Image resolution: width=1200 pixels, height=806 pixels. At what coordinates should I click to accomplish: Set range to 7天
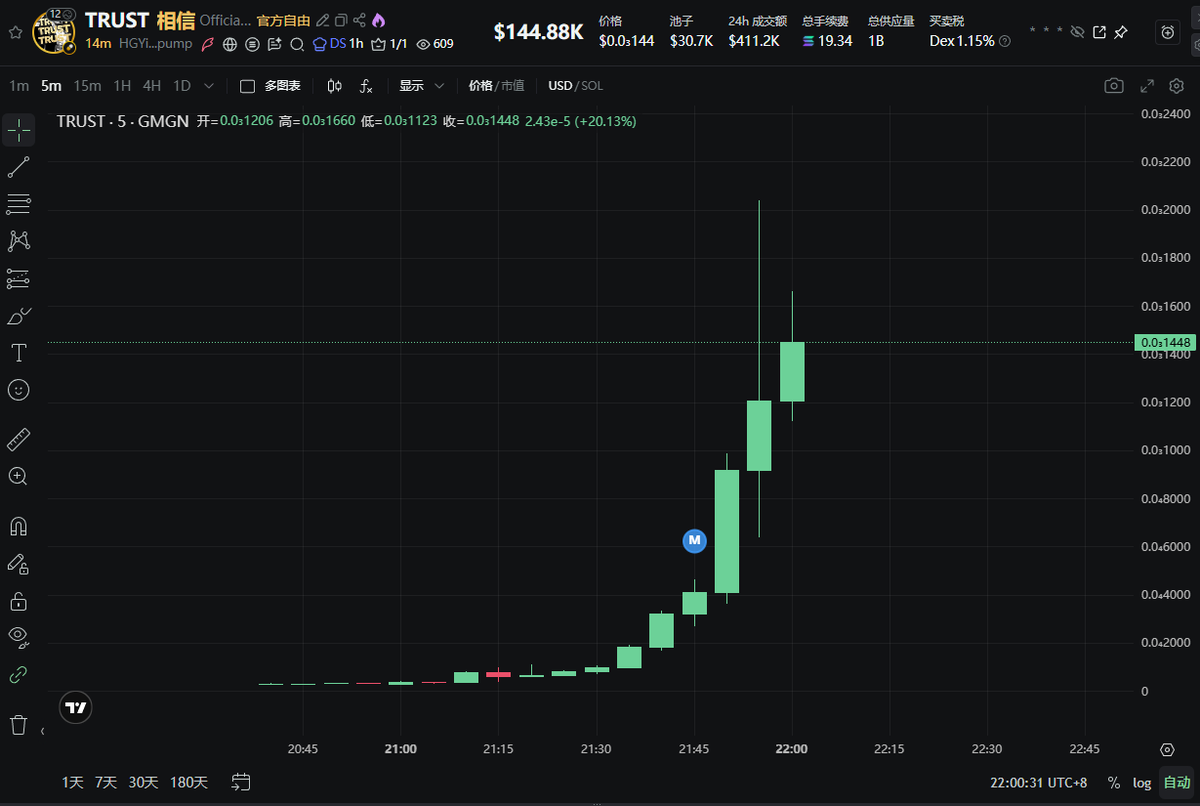click(x=106, y=782)
